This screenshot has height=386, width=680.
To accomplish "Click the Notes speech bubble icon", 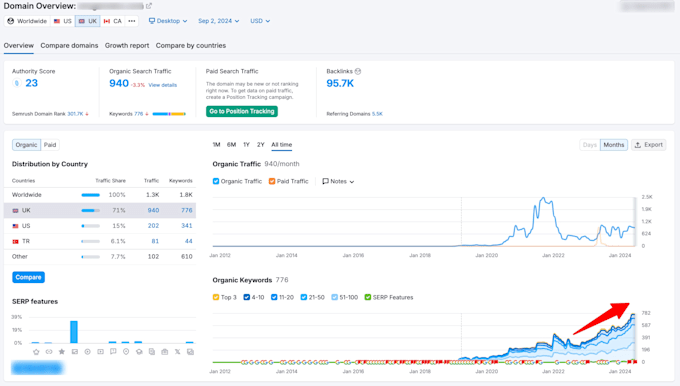I will coord(325,181).
